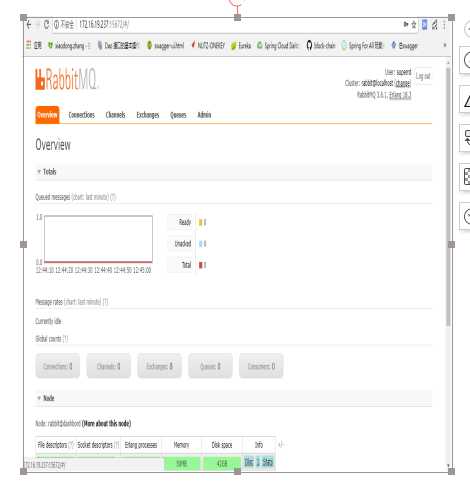Click the (change) cluster name link
The width and height of the screenshot is (470, 487).
[403, 83]
